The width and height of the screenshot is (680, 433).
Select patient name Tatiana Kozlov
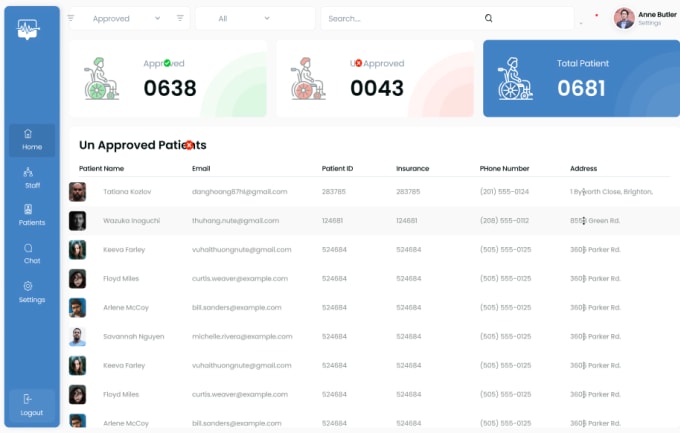[127, 192]
